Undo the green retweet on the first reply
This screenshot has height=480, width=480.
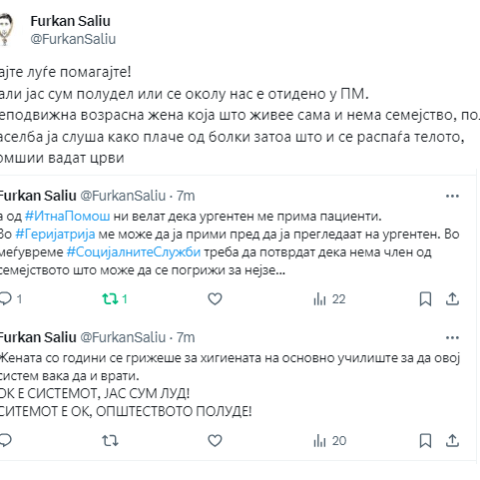click(x=110, y=299)
